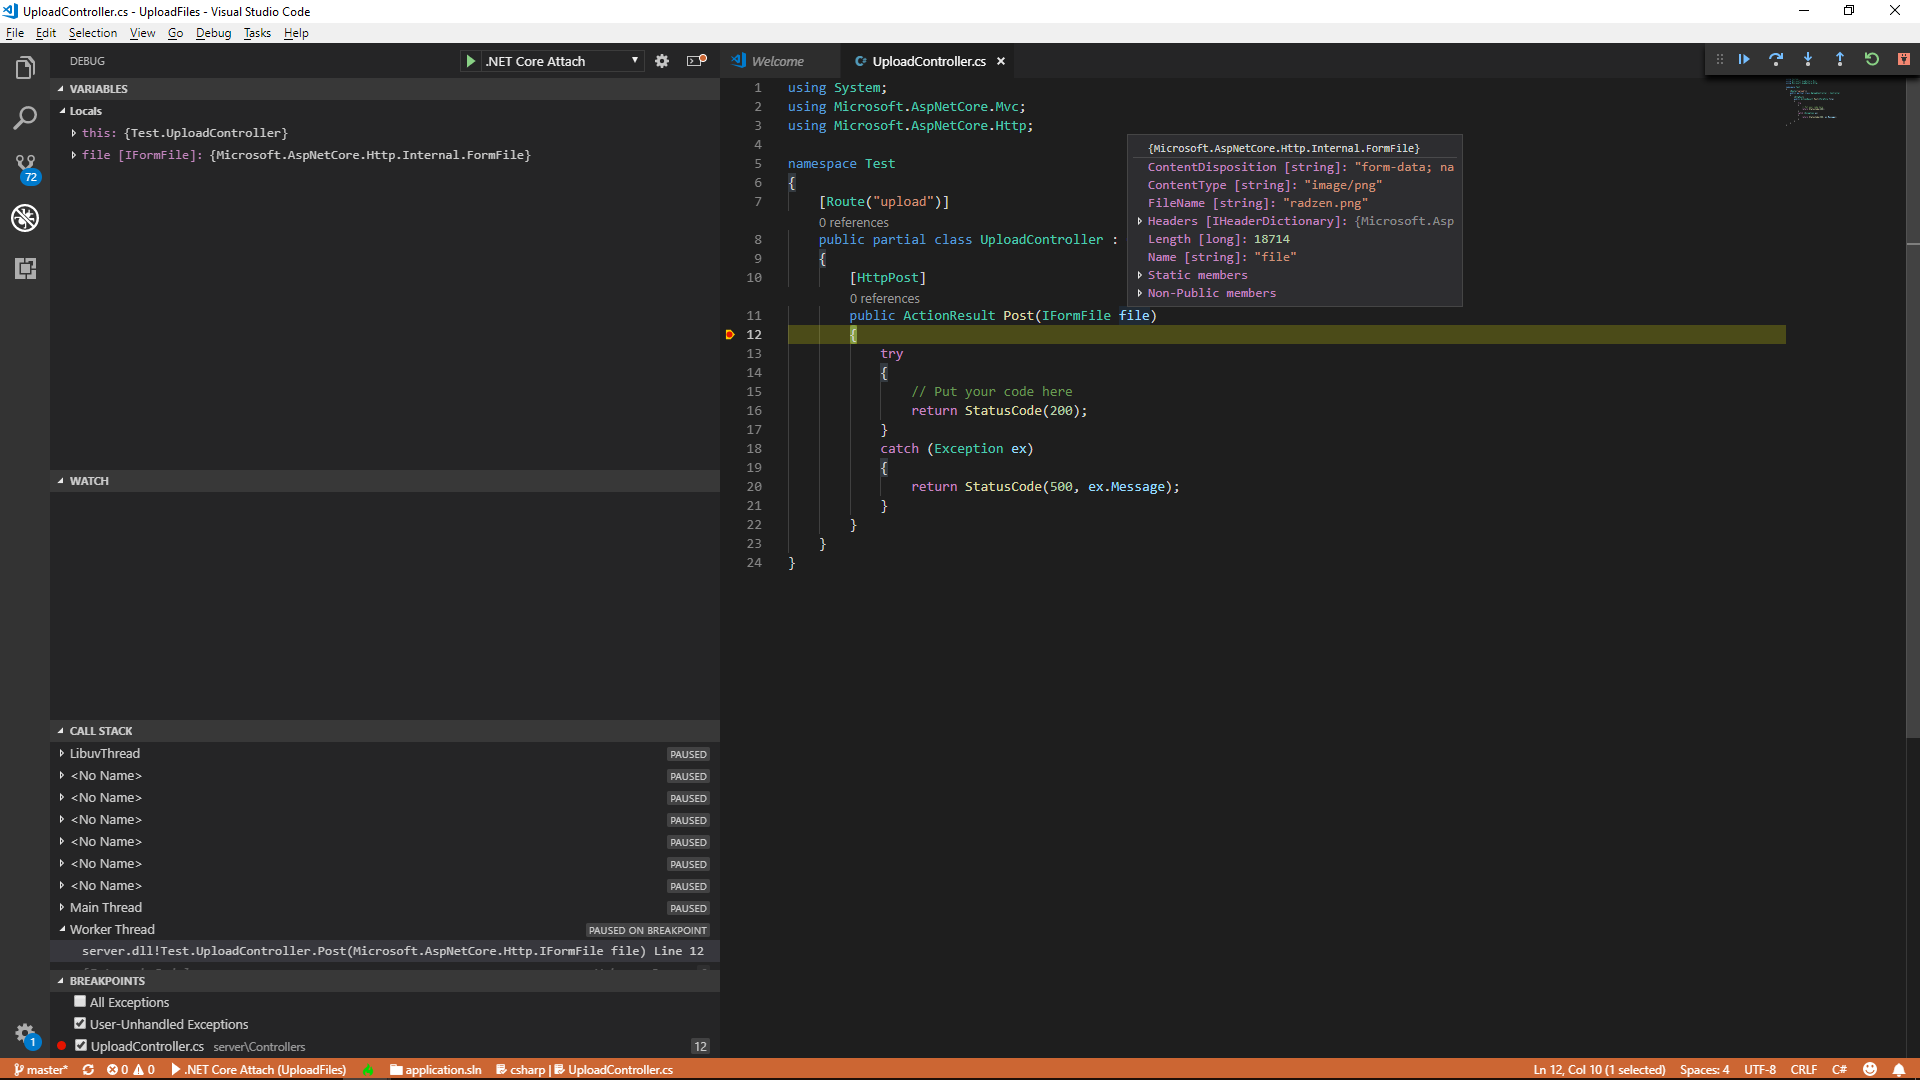Open Manage gear icon at bottom of activity bar

25,1035
